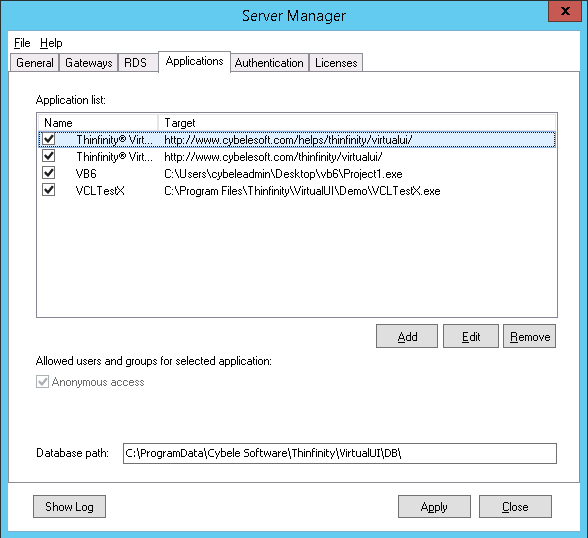Apply the configuration changes

click(434, 507)
